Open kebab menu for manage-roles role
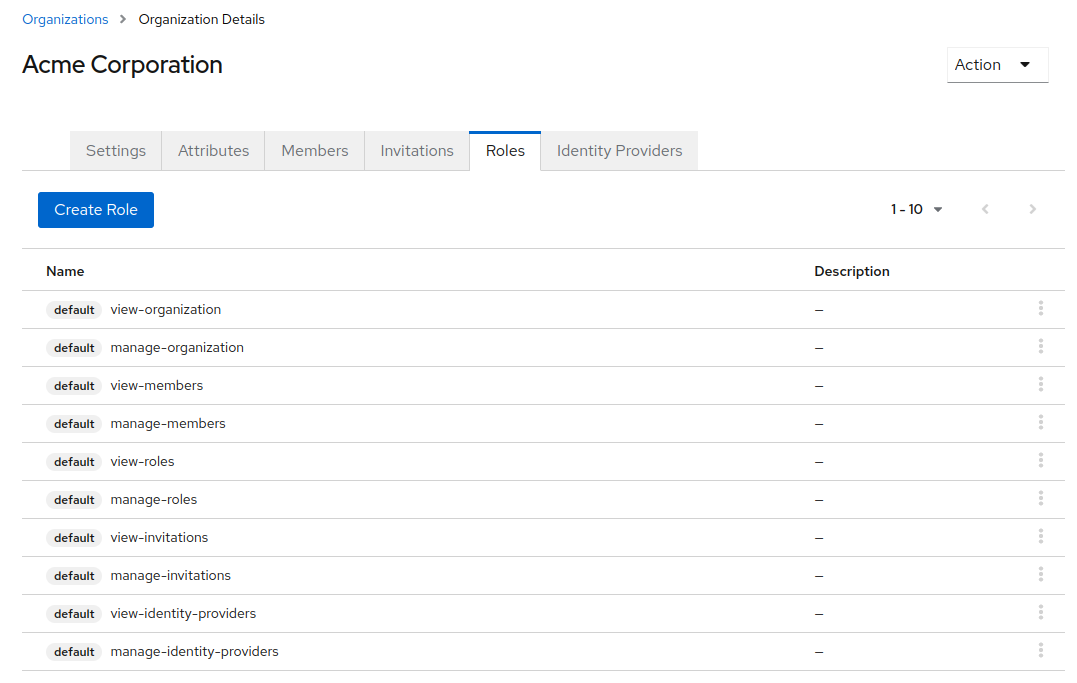Image resolution: width=1077 pixels, height=683 pixels. coord(1040,499)
